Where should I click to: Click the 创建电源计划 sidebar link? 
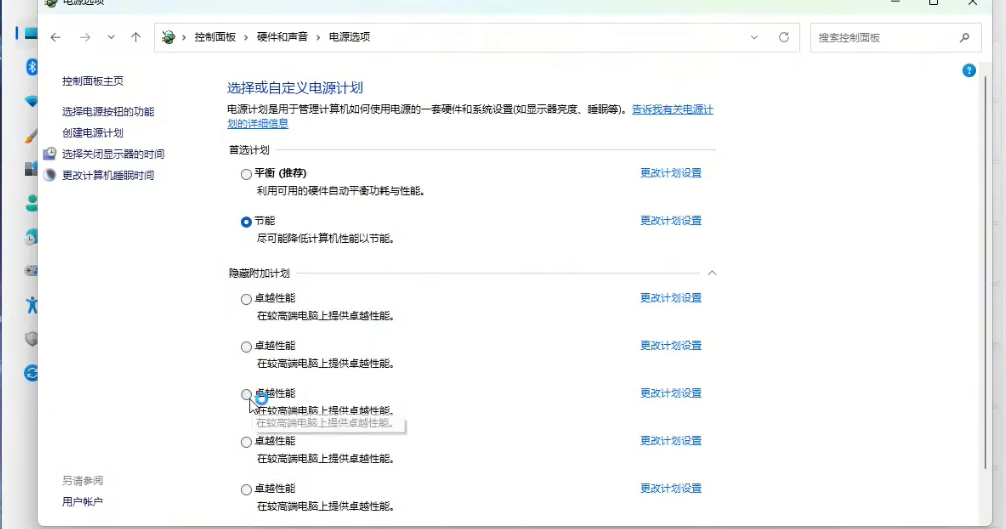[x=93, y=133]
